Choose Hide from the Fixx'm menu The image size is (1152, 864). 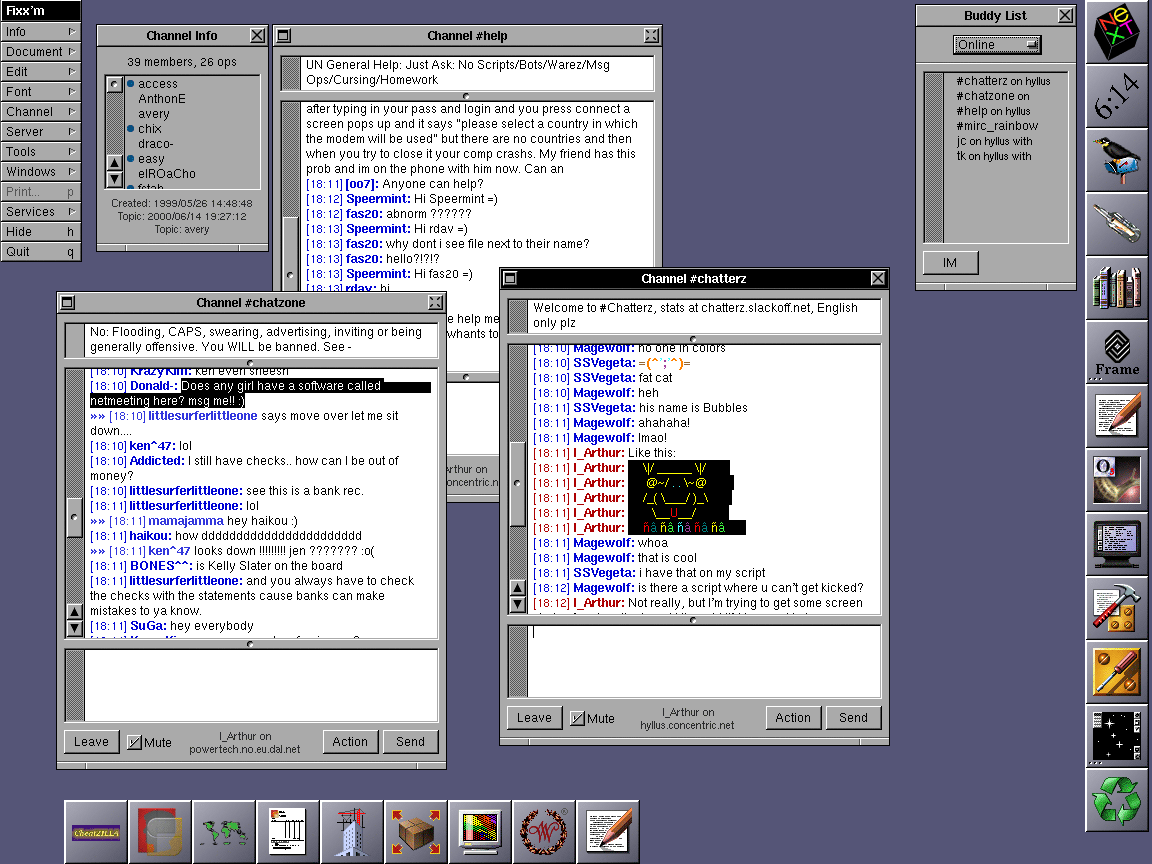click(x=40, y=231)
